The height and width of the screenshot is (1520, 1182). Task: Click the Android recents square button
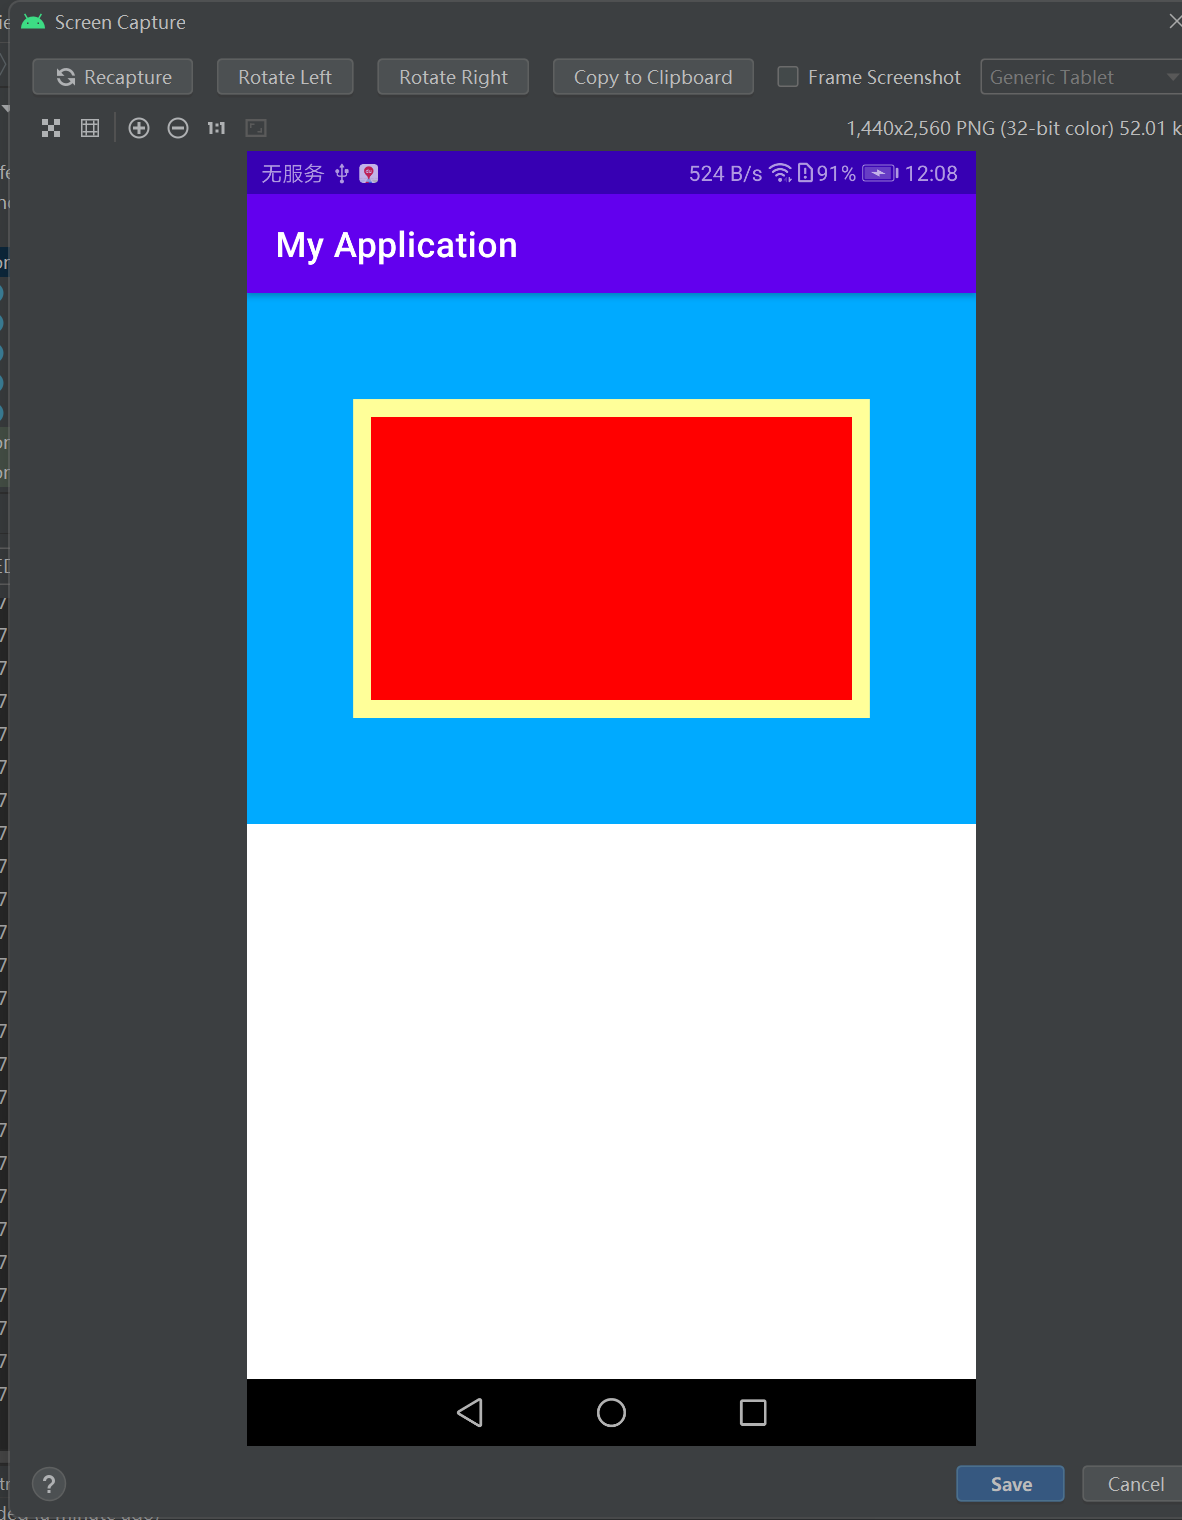tap(753, 1412)
